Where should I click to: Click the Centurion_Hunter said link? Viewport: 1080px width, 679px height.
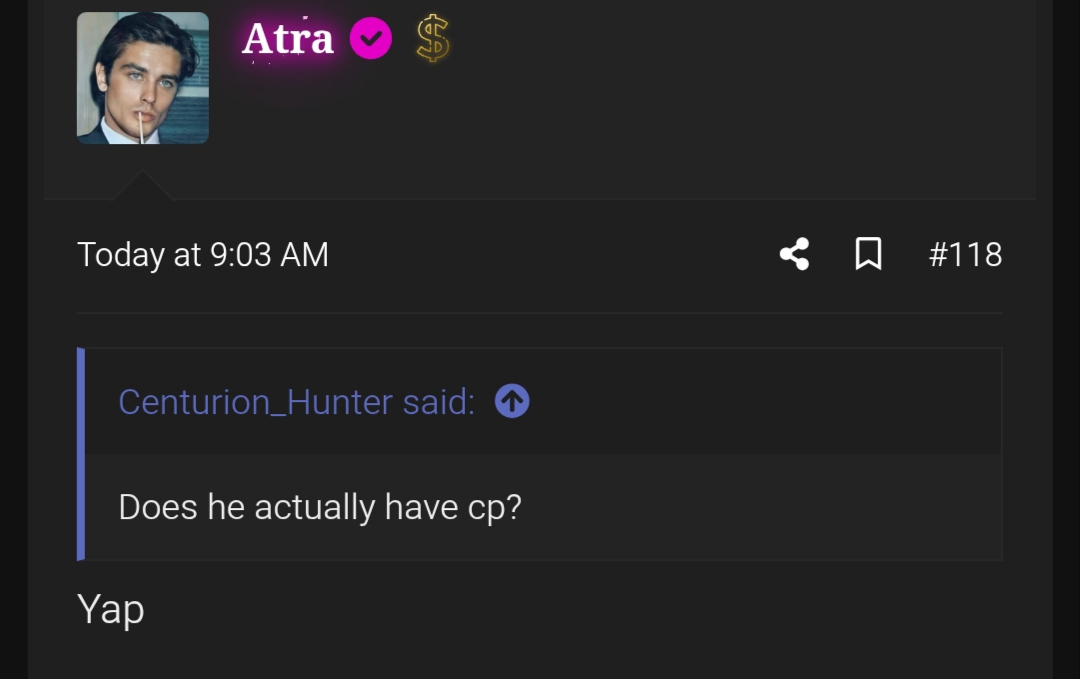pos(297,402)
